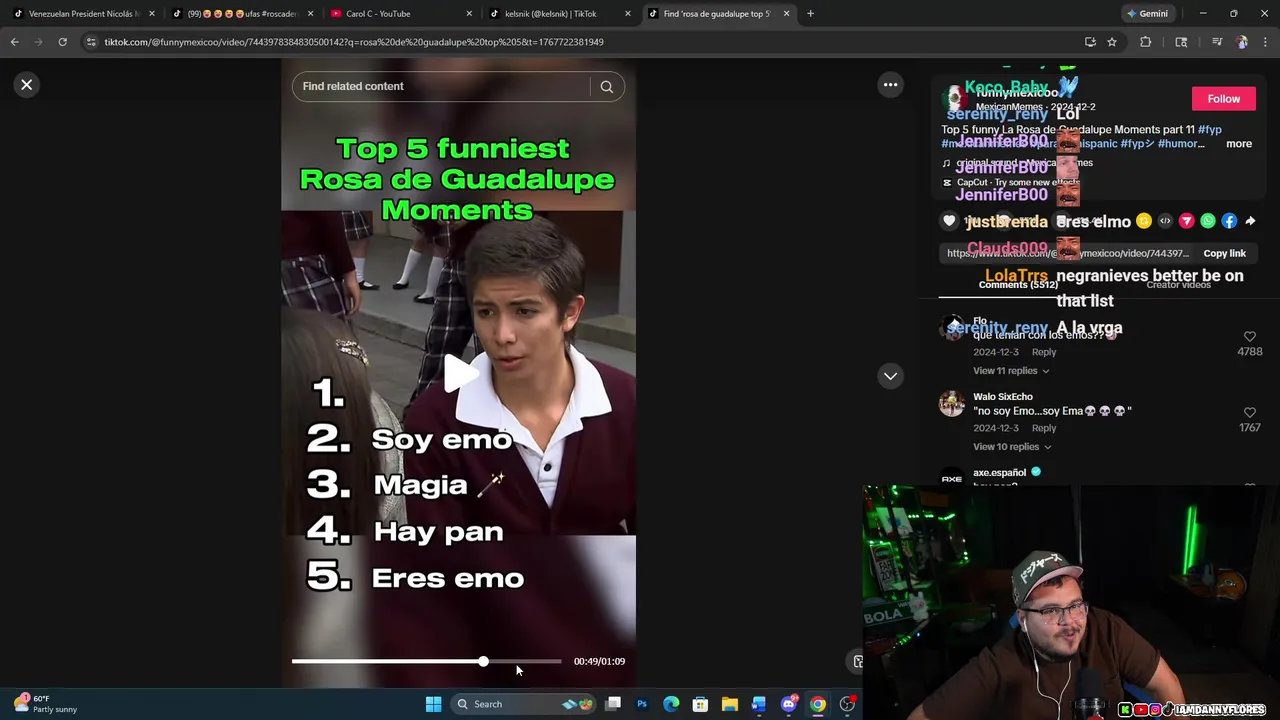Screen dimensions: 1280x720
Task: Seek the video progress bar handle
Action: [x=483, y=661]
